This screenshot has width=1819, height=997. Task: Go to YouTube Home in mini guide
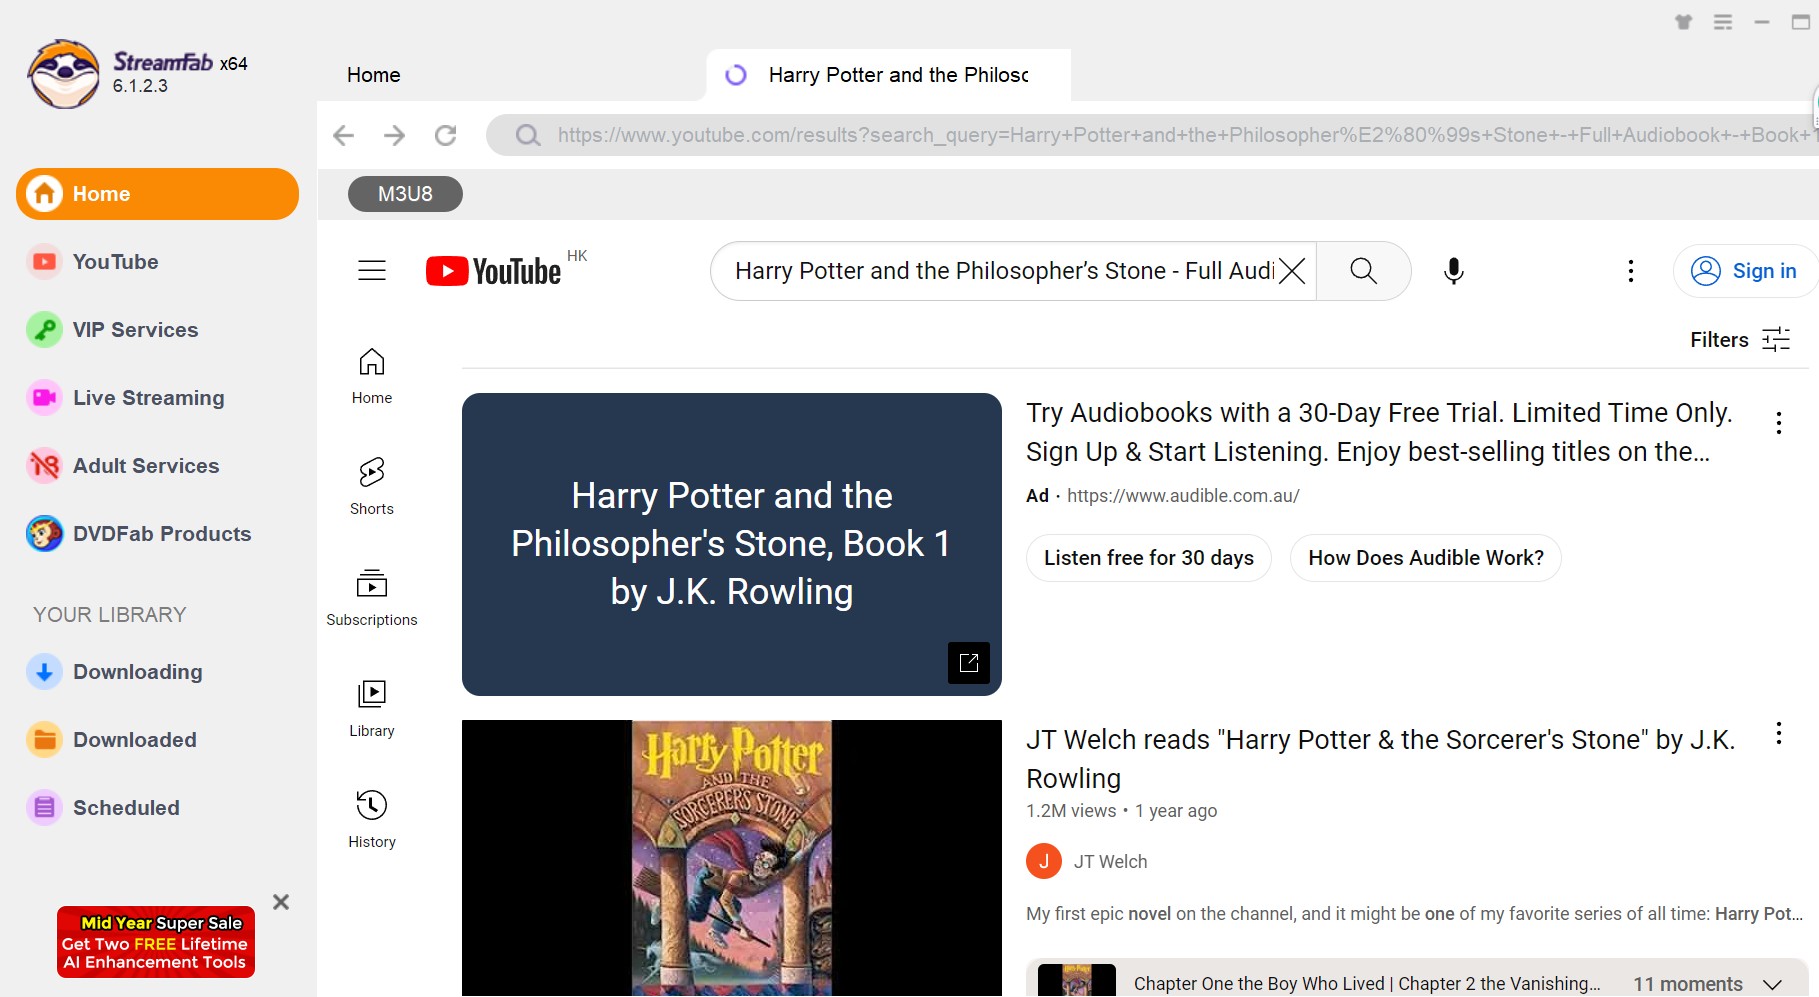click(x=372, y=376)
